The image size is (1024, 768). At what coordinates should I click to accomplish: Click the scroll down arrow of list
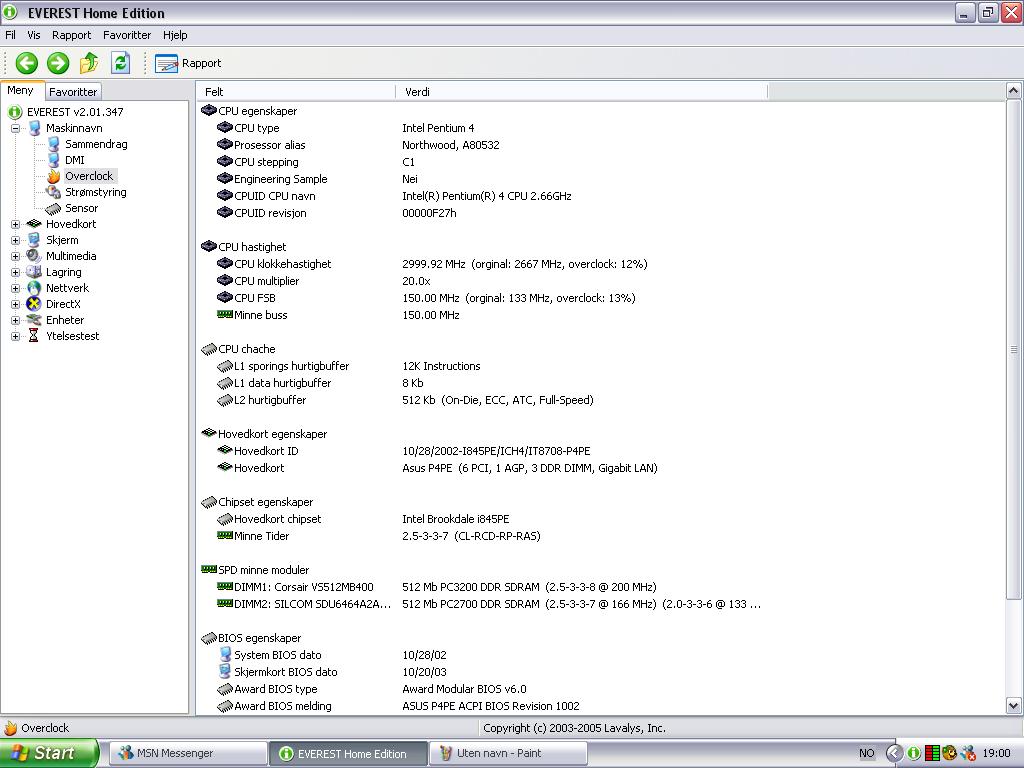point(1014,705)
